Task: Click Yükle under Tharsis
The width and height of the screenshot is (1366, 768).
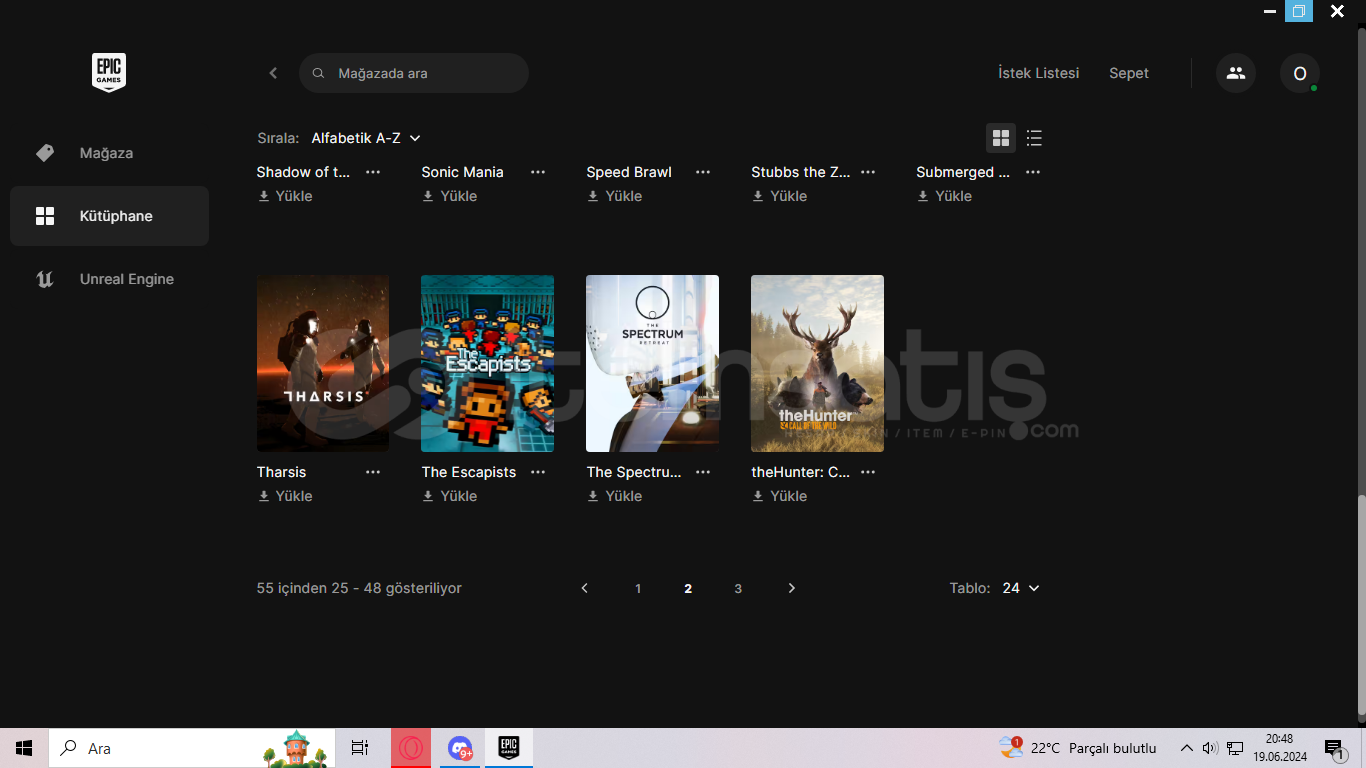Action: 285,496
